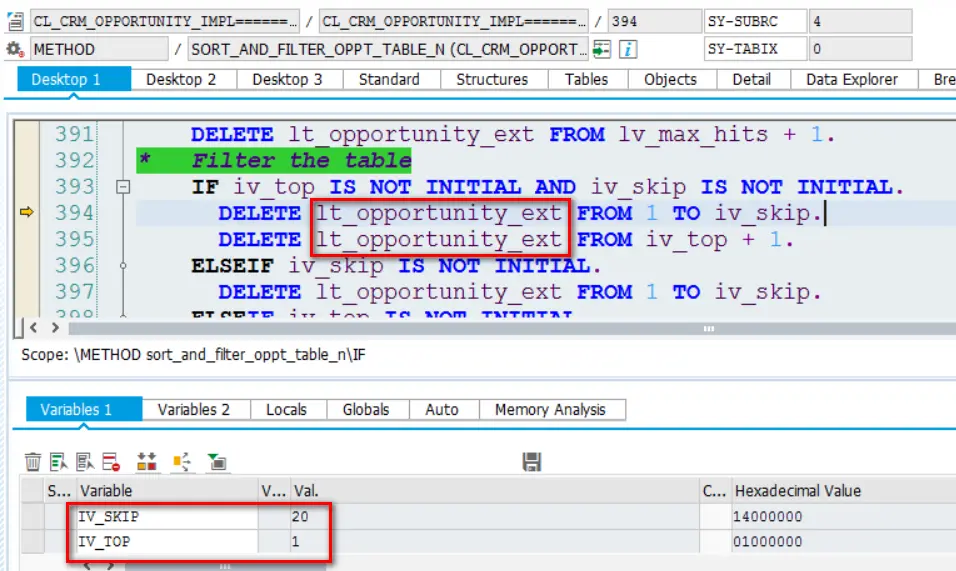The height and width of the screenshot is (571, 956).
Task: Click line number 391 in the gutter
Action: [x=74, y=134]
